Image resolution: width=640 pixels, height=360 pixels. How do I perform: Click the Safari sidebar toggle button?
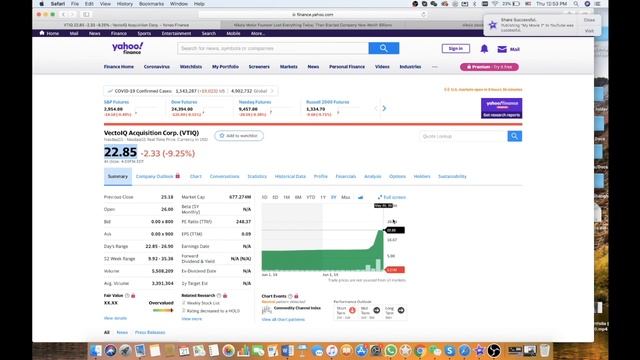(x=86, y=14)
